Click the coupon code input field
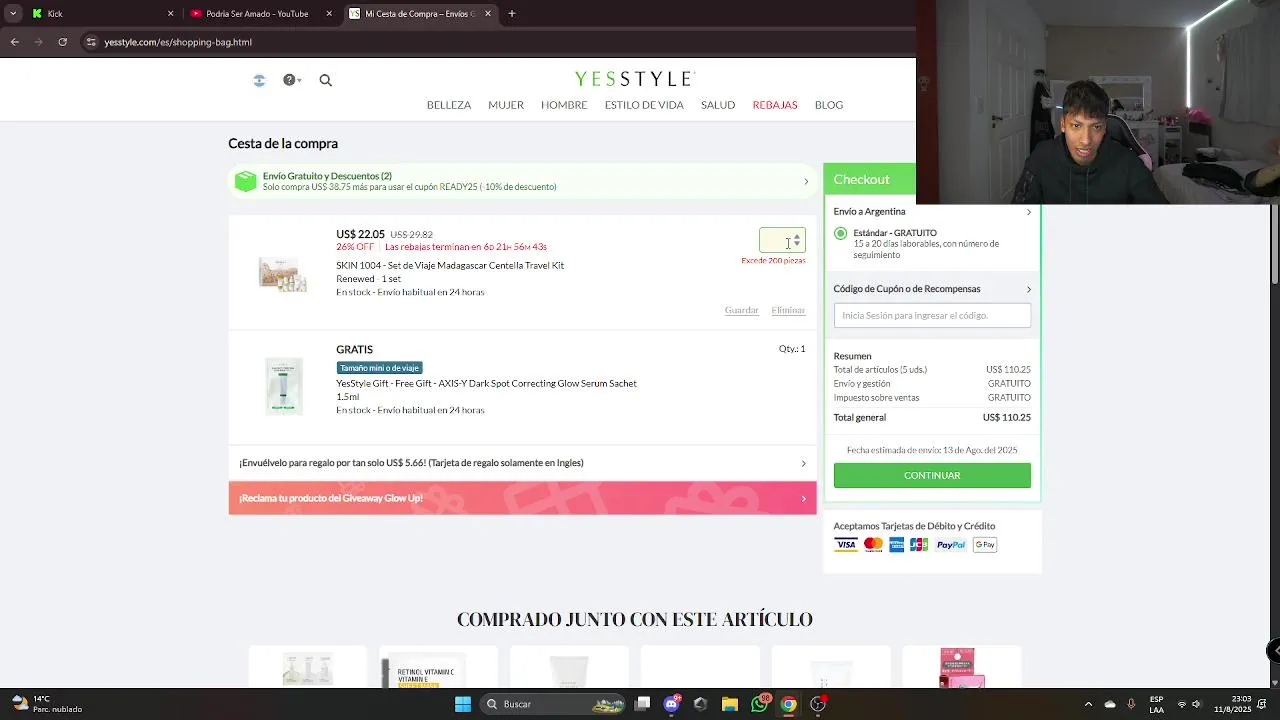Image resolution: width=1280 pixels, height=720 pixels. tap(932, 315)
